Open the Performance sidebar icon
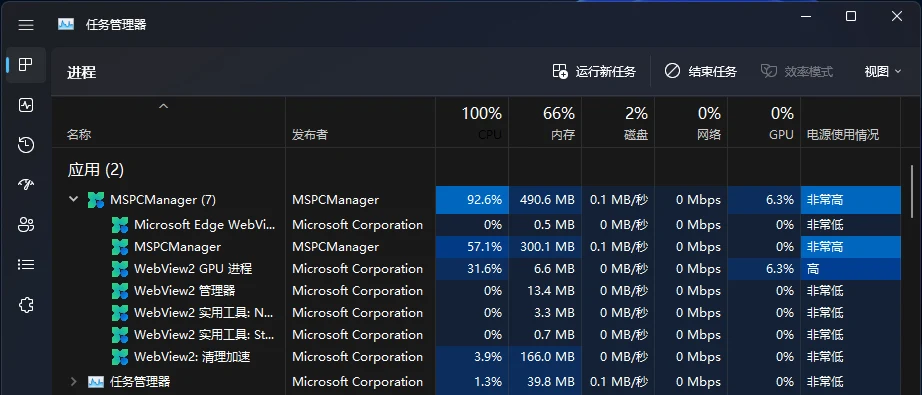This screenshot has width=922, height=395. pyautogui.click(x=26, y=105)
